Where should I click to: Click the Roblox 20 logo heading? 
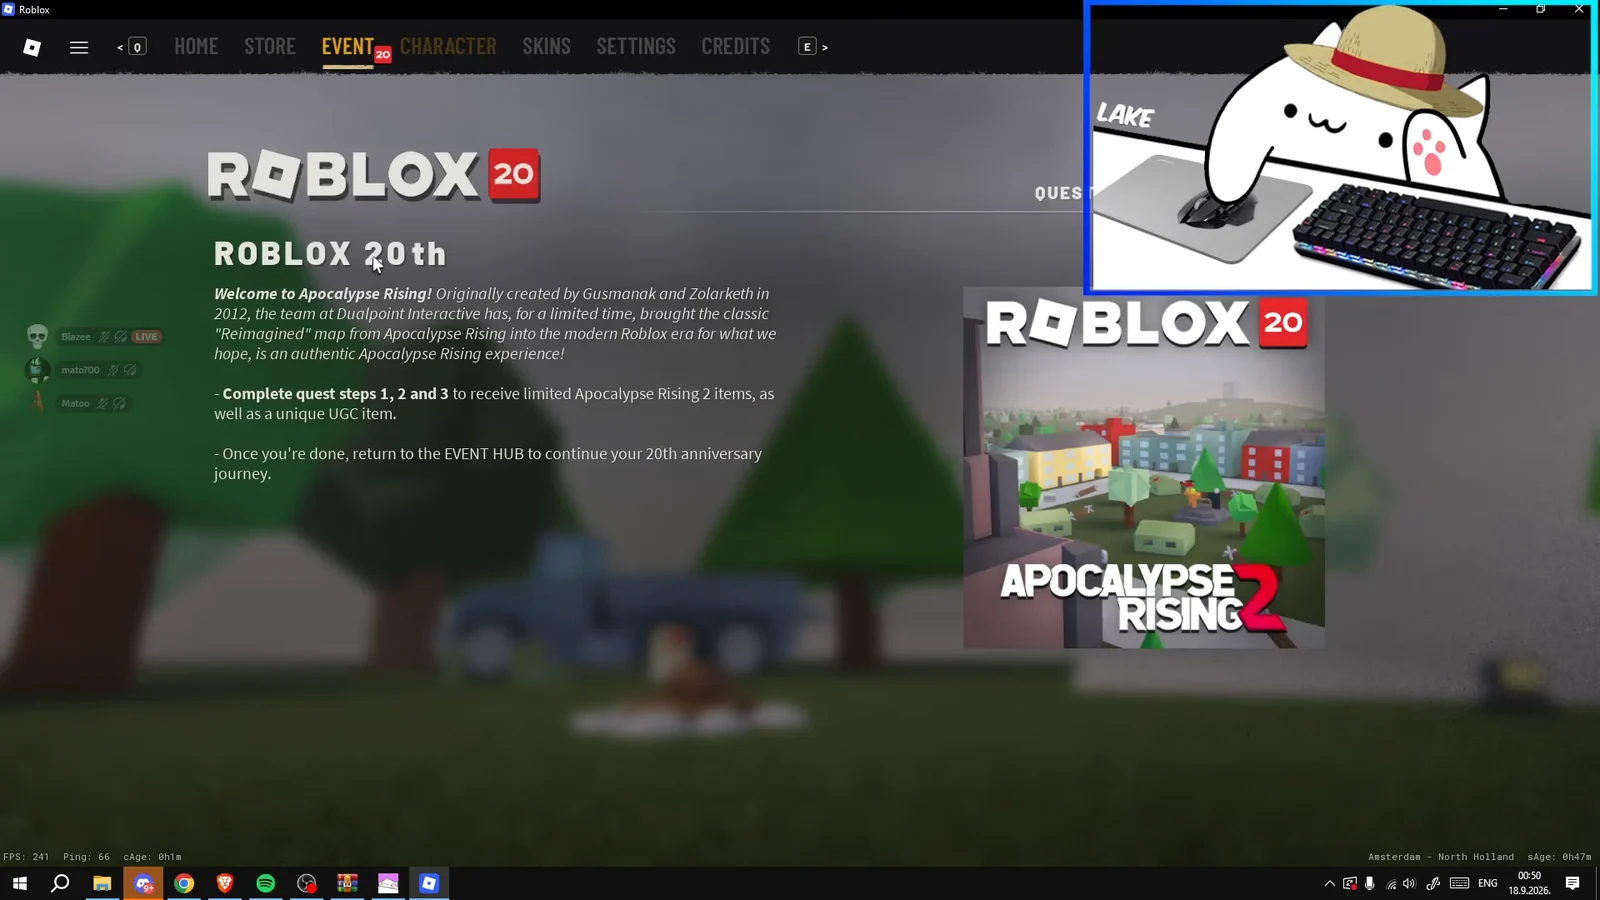coord(374,175)
